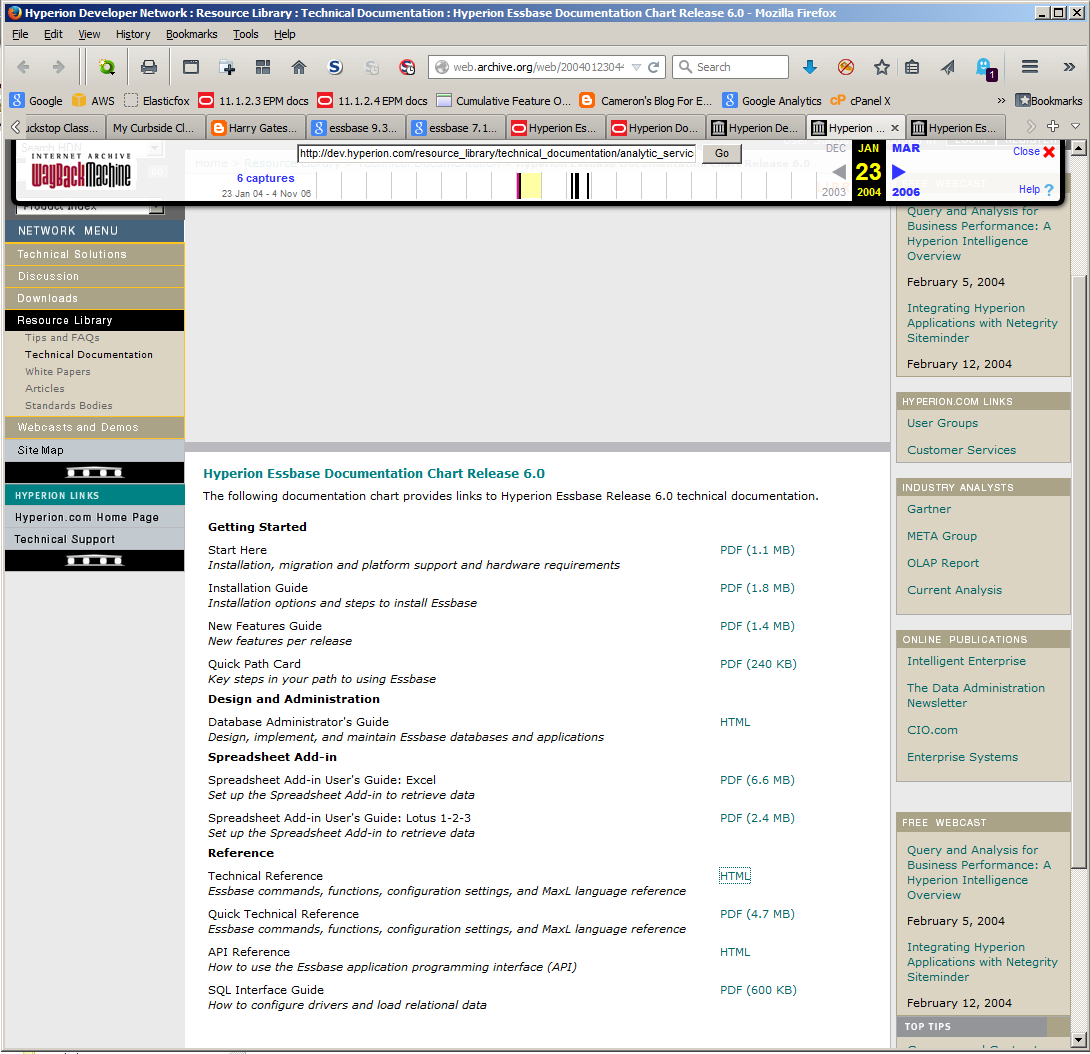Click the Go button in Wayback toolbar
This screenshot has height=1054, width=1090.
coord(722,153)
